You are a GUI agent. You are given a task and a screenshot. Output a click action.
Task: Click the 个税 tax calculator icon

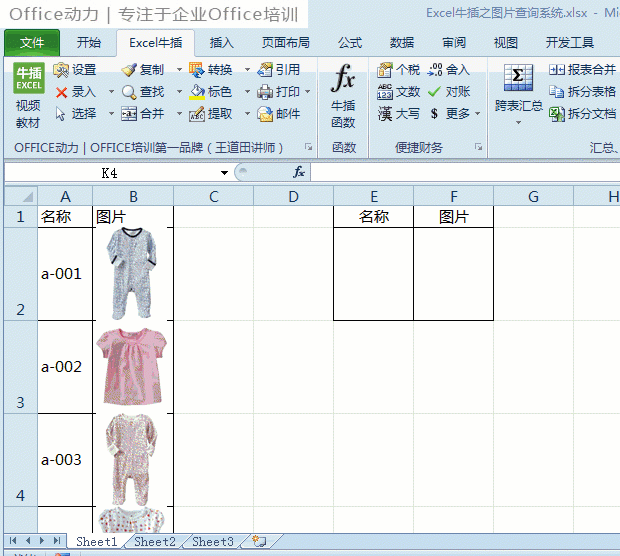click(384, 70)
